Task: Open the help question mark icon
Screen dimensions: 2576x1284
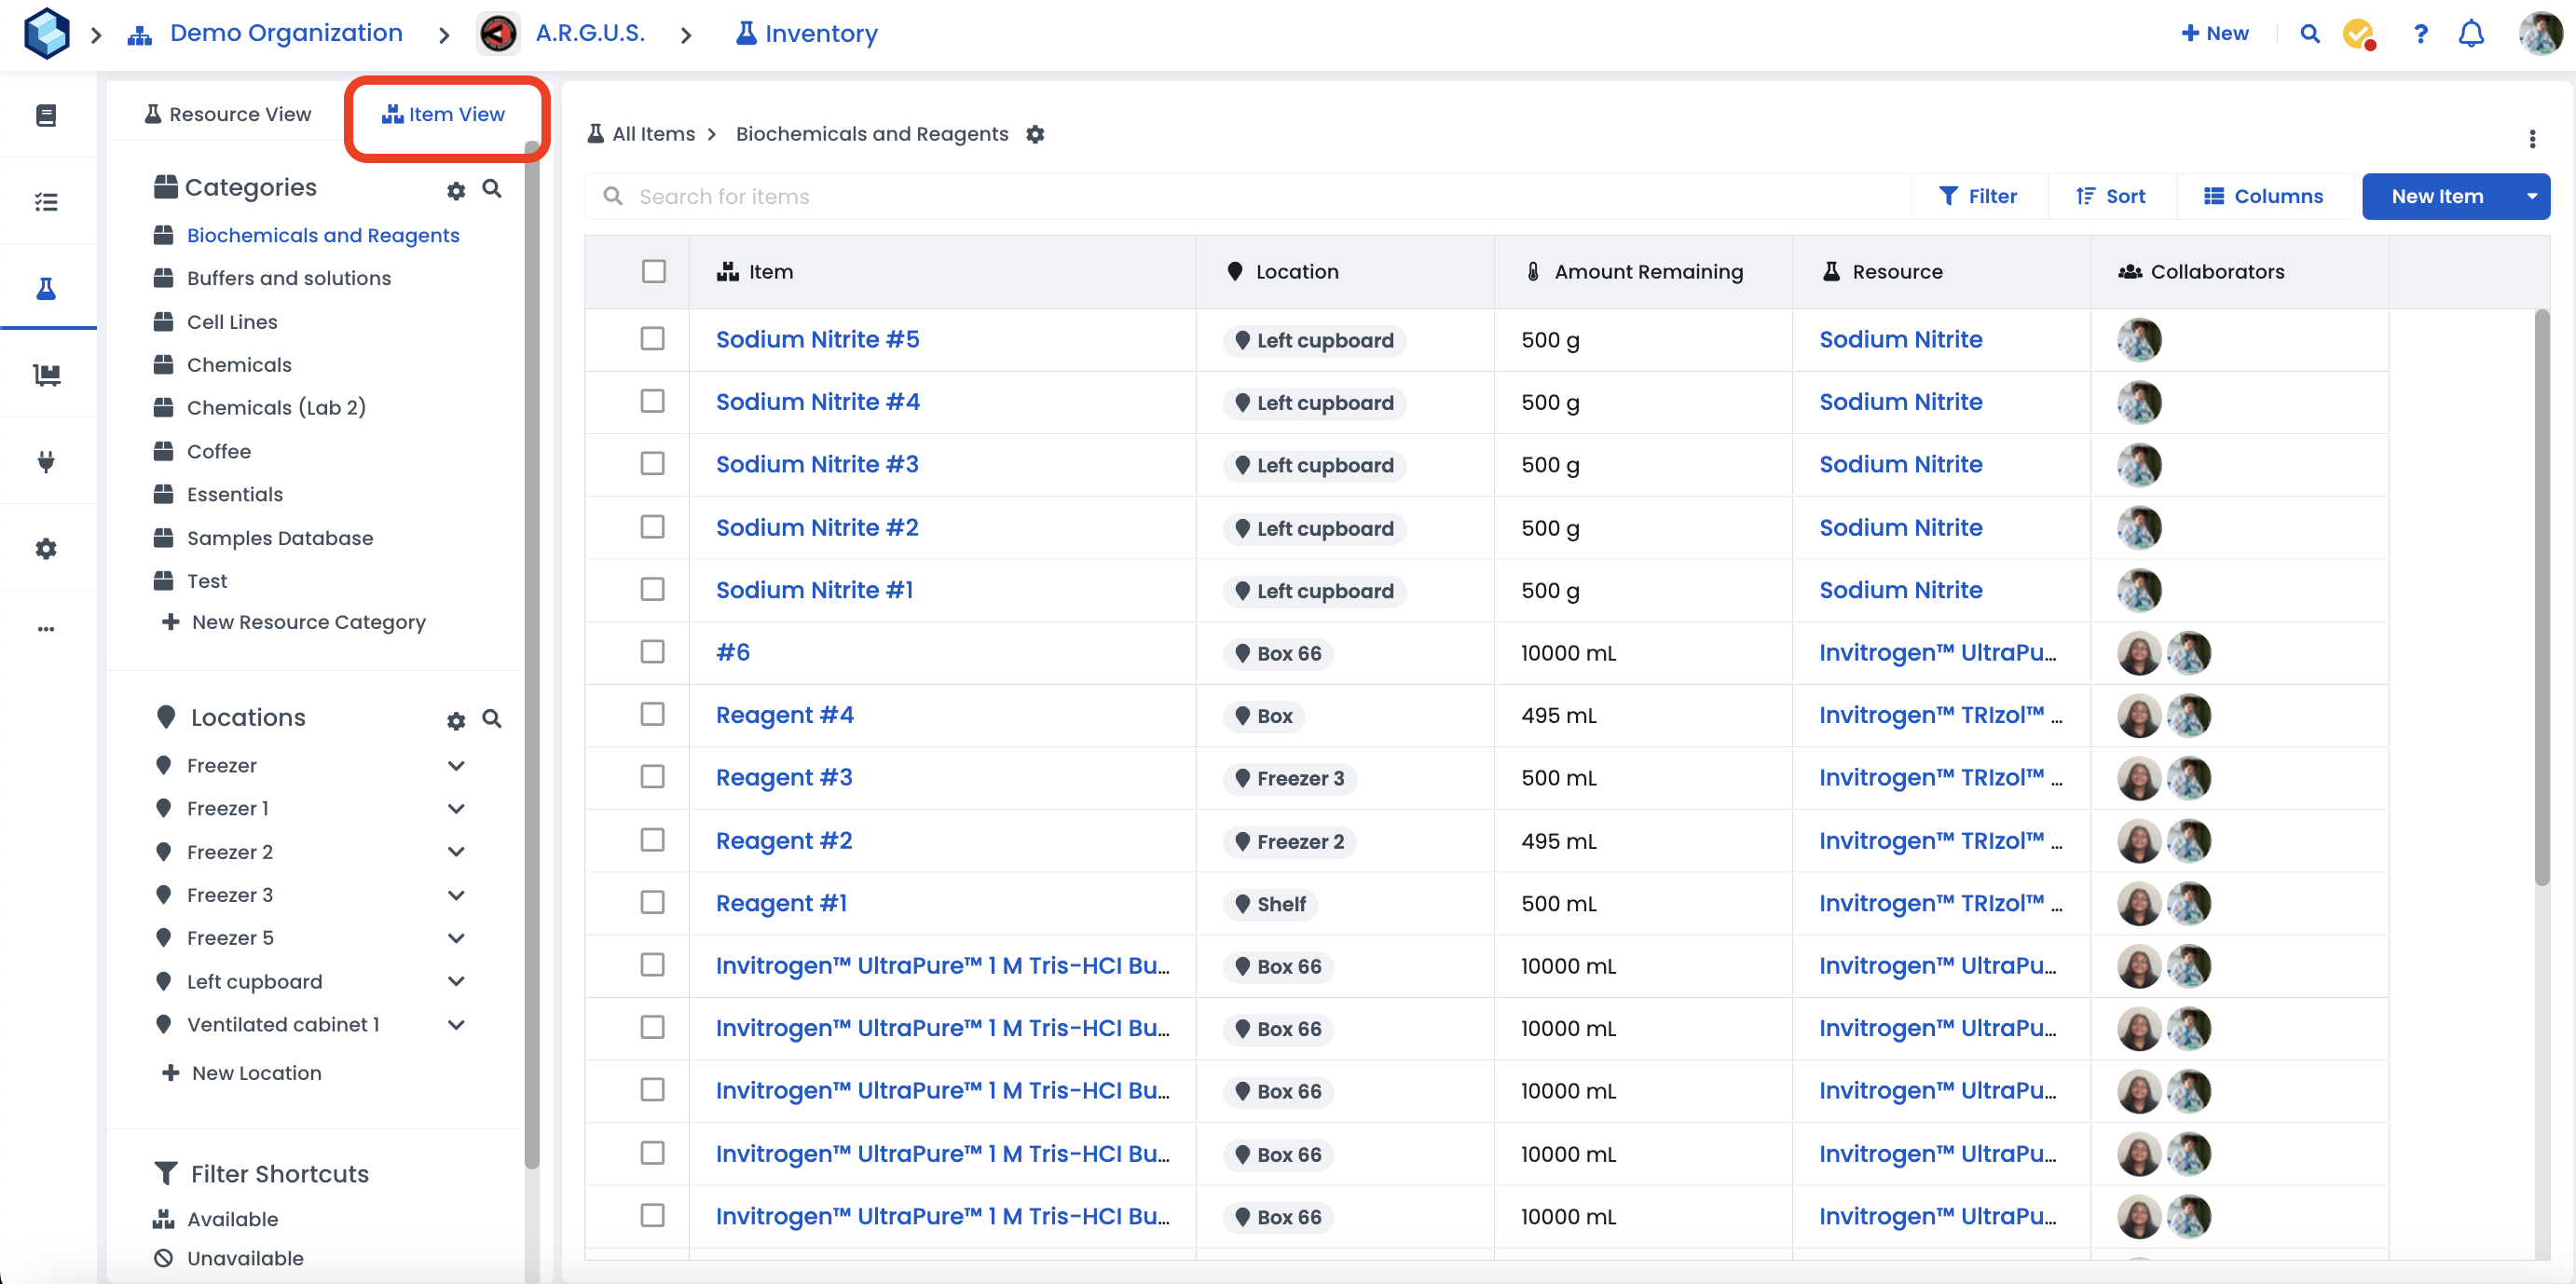Action: (x=2420, y=34)
